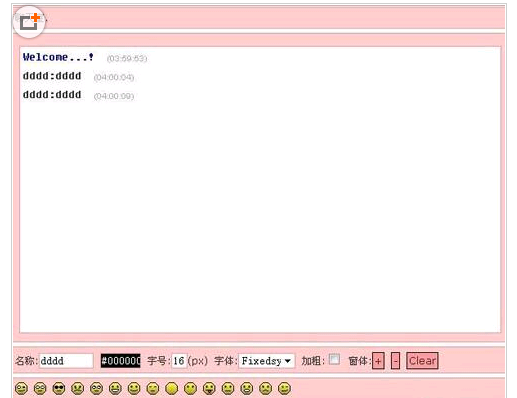Screen dimensions: 517x398
Task: Insert the first emoticon in the row
Action: (21, 388)
